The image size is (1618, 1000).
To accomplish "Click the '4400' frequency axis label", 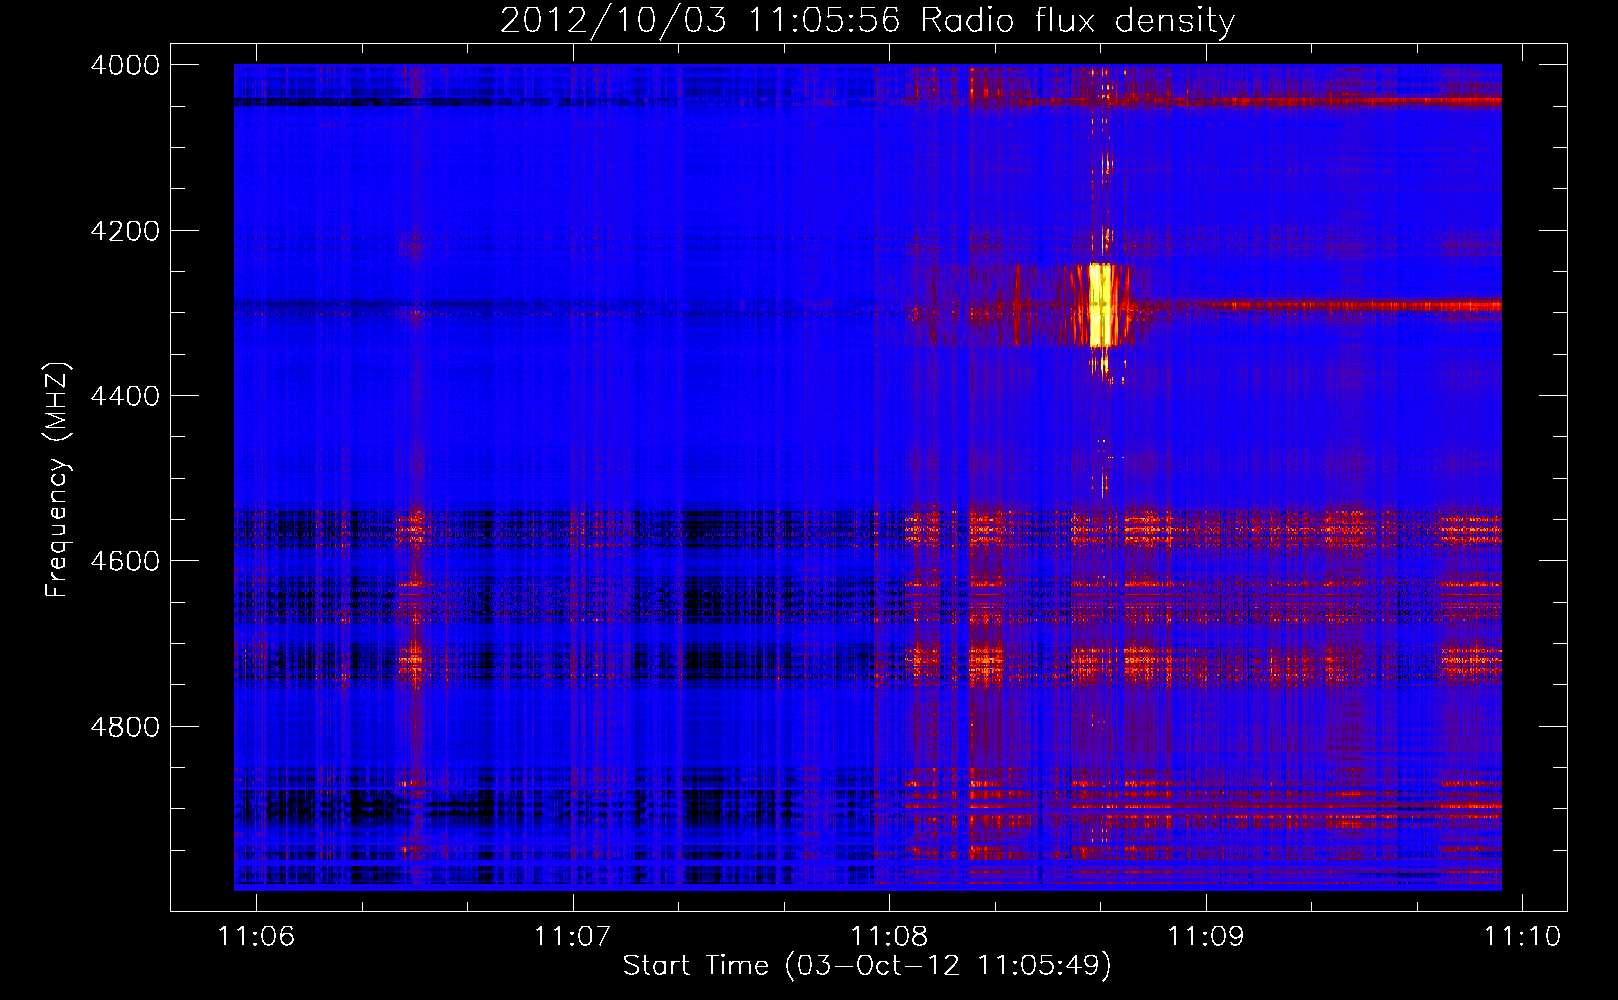I will (125, 396).
